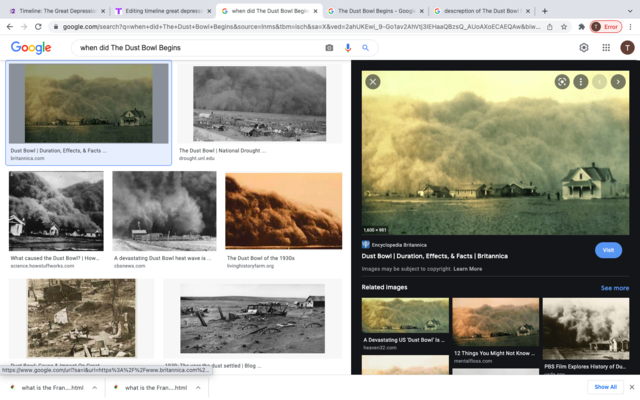Viewport: 640px width, 400px height.
Task: Switch to the Timeline: The Great Depression tab
Action: coord(57,11)
